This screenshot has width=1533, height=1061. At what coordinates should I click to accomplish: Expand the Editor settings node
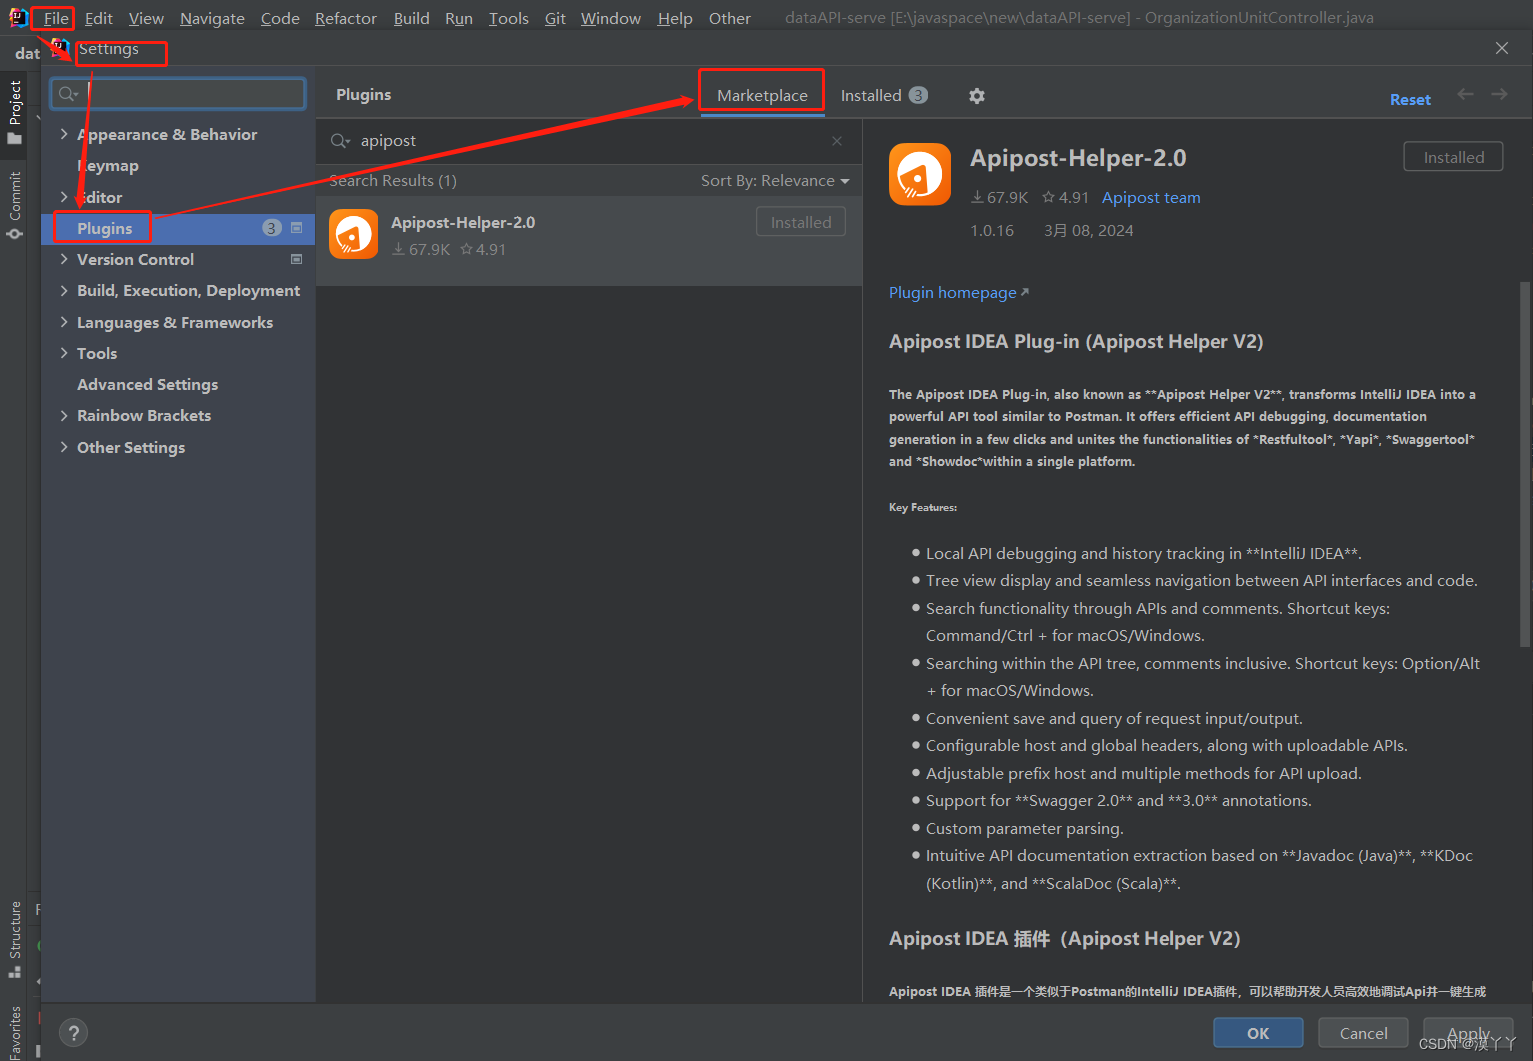(64, 197)
